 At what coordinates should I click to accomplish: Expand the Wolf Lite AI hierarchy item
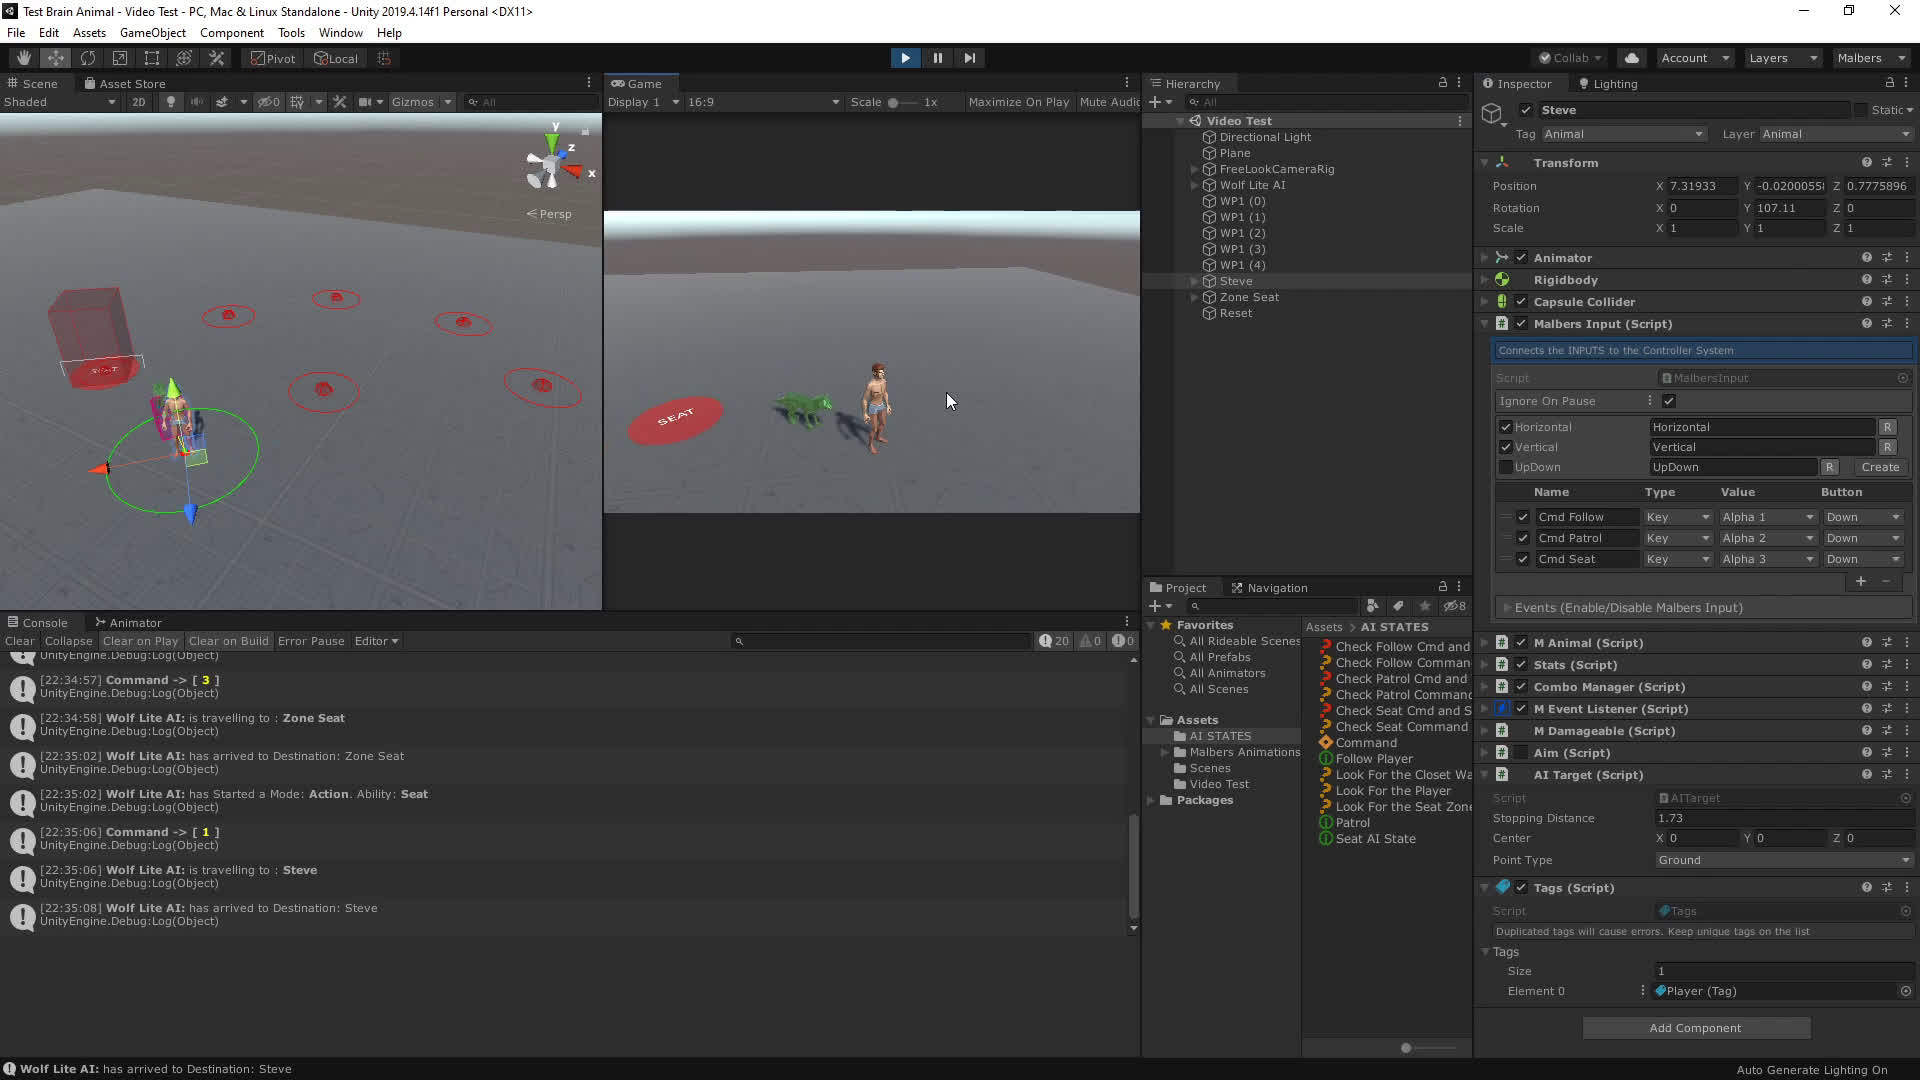coord(1194,185)
